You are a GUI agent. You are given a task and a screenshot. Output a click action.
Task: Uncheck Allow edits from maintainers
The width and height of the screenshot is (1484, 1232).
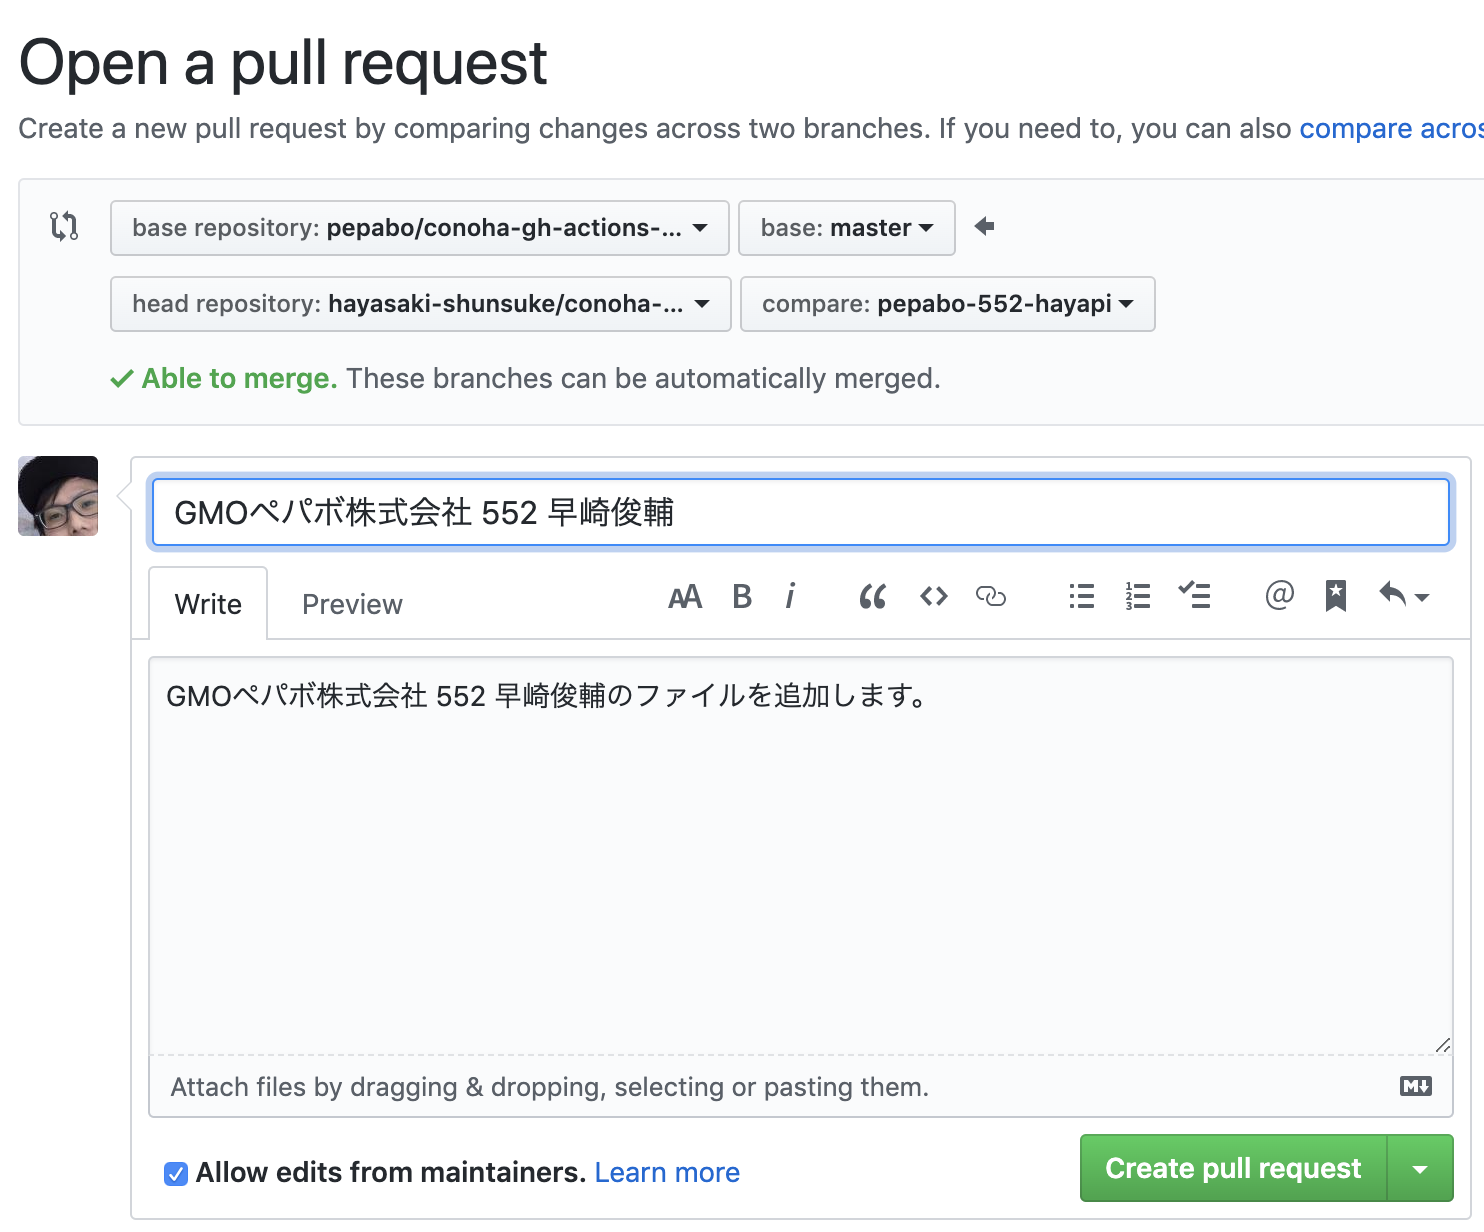coord(176,1173)
